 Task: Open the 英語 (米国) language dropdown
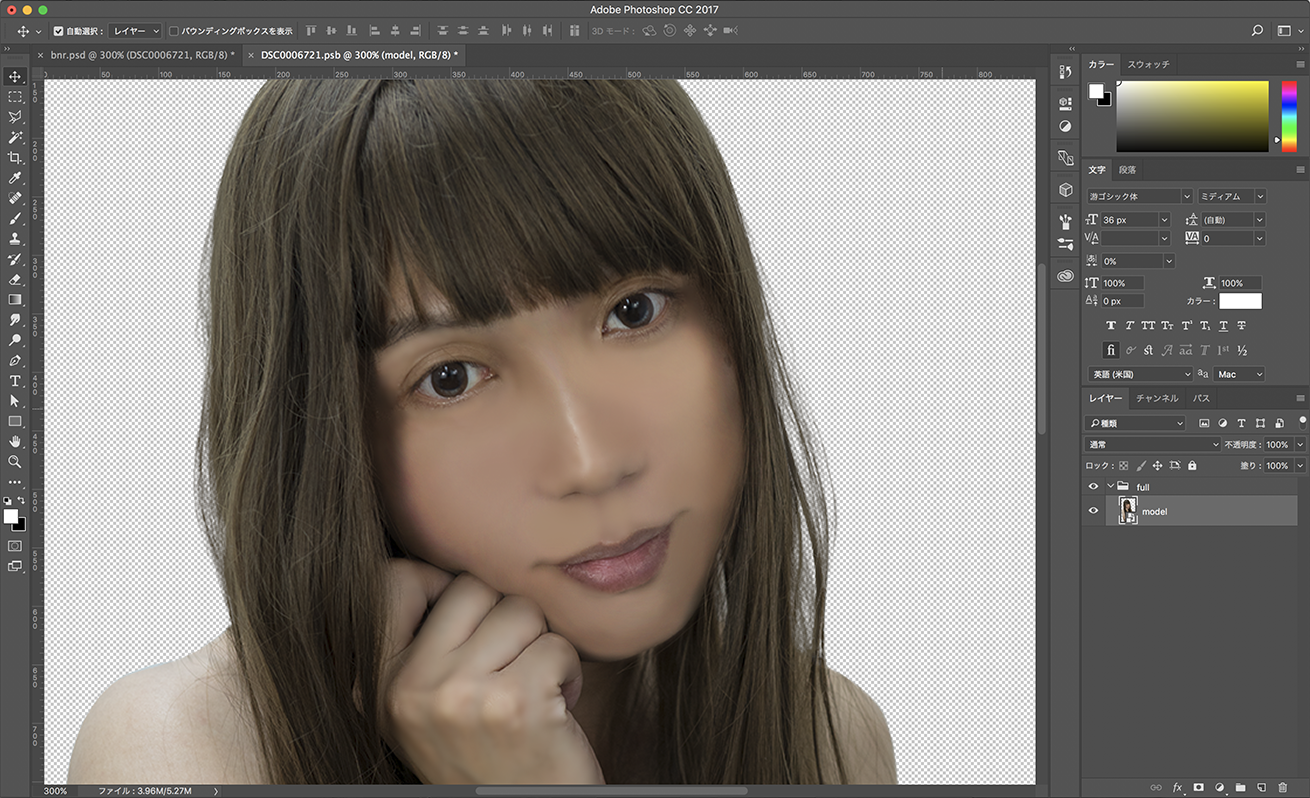(1140, 374)
